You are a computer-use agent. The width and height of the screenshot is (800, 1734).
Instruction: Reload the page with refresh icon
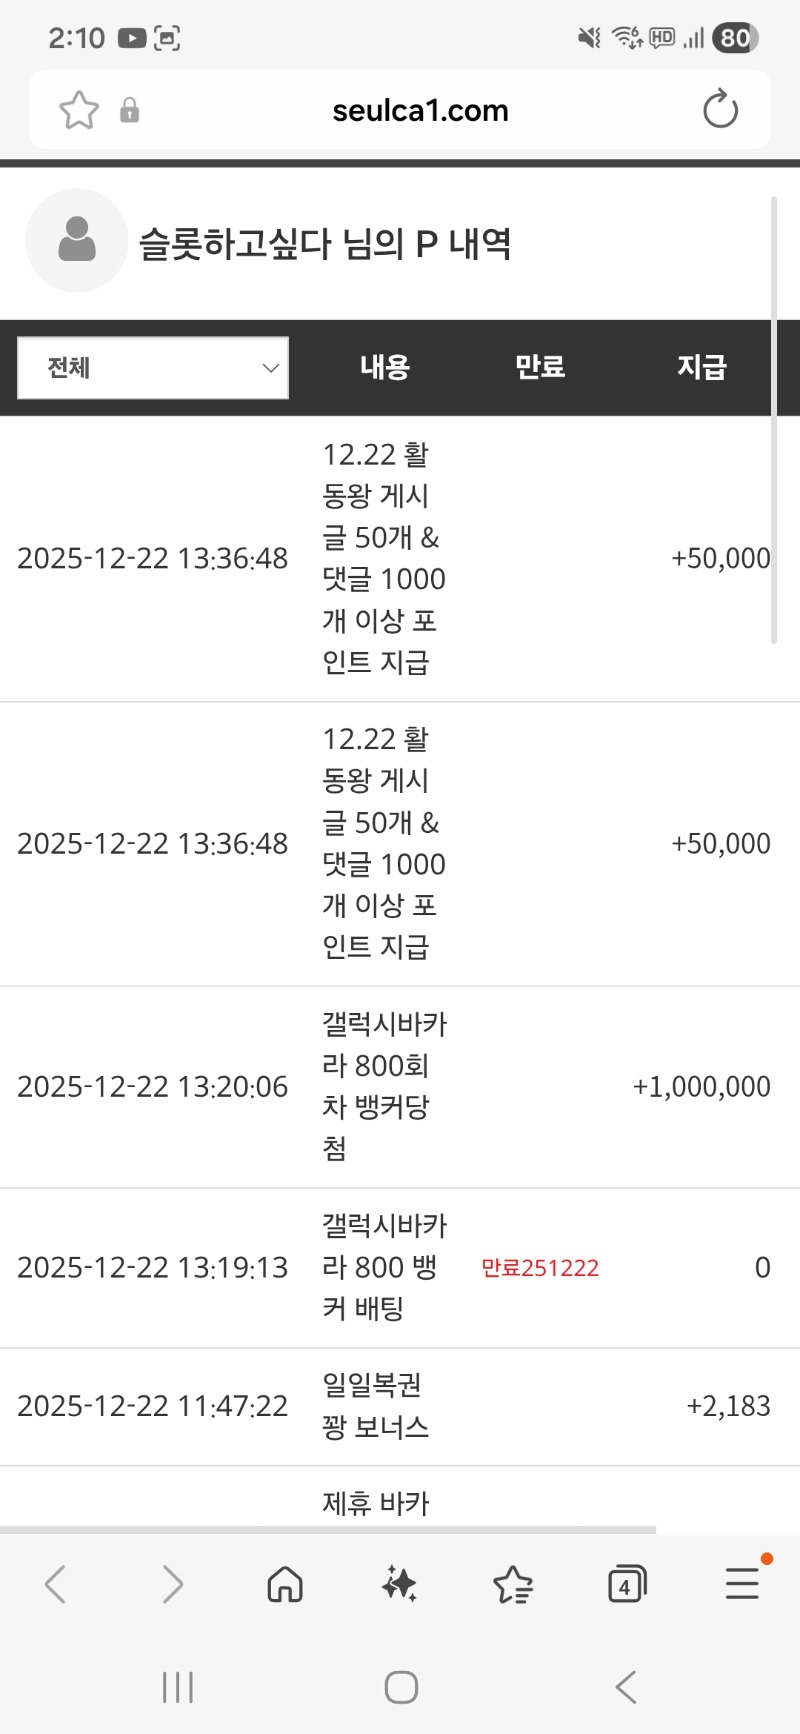(x=720, y=110)
